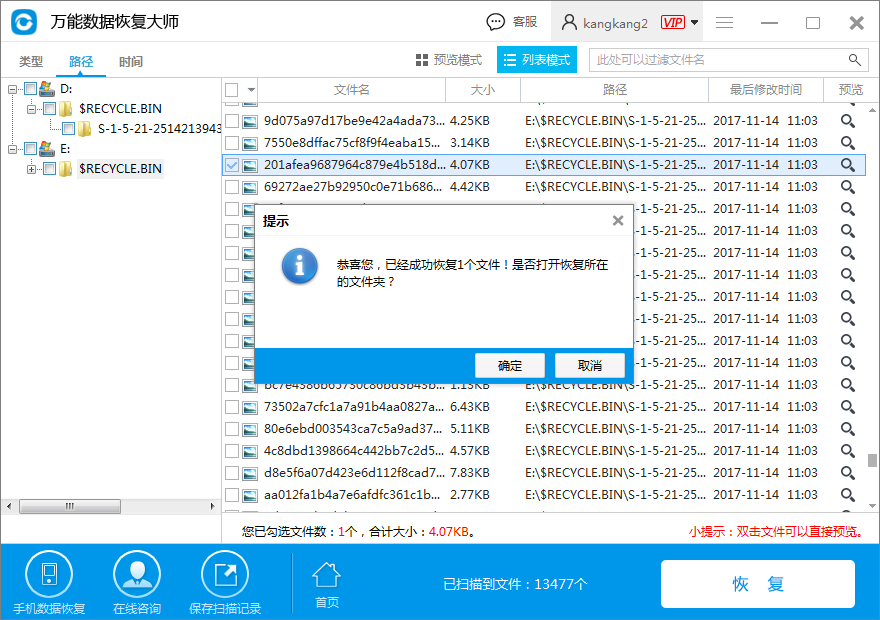Screen dimensions: 880x620
Task: Check the E: drive checkbox in tree
Action: tap(30, 149)
